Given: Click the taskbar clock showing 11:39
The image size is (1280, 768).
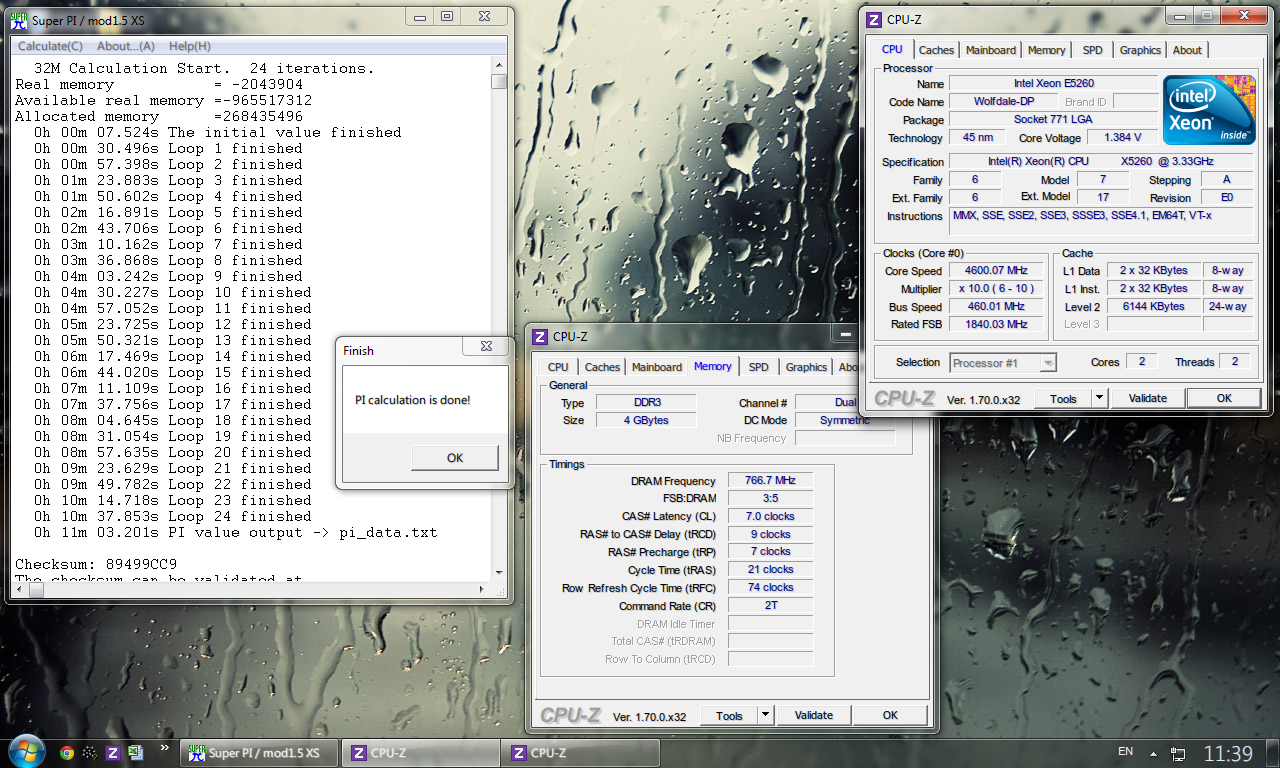Looking at the screenshot, I should coord(1228,753).
